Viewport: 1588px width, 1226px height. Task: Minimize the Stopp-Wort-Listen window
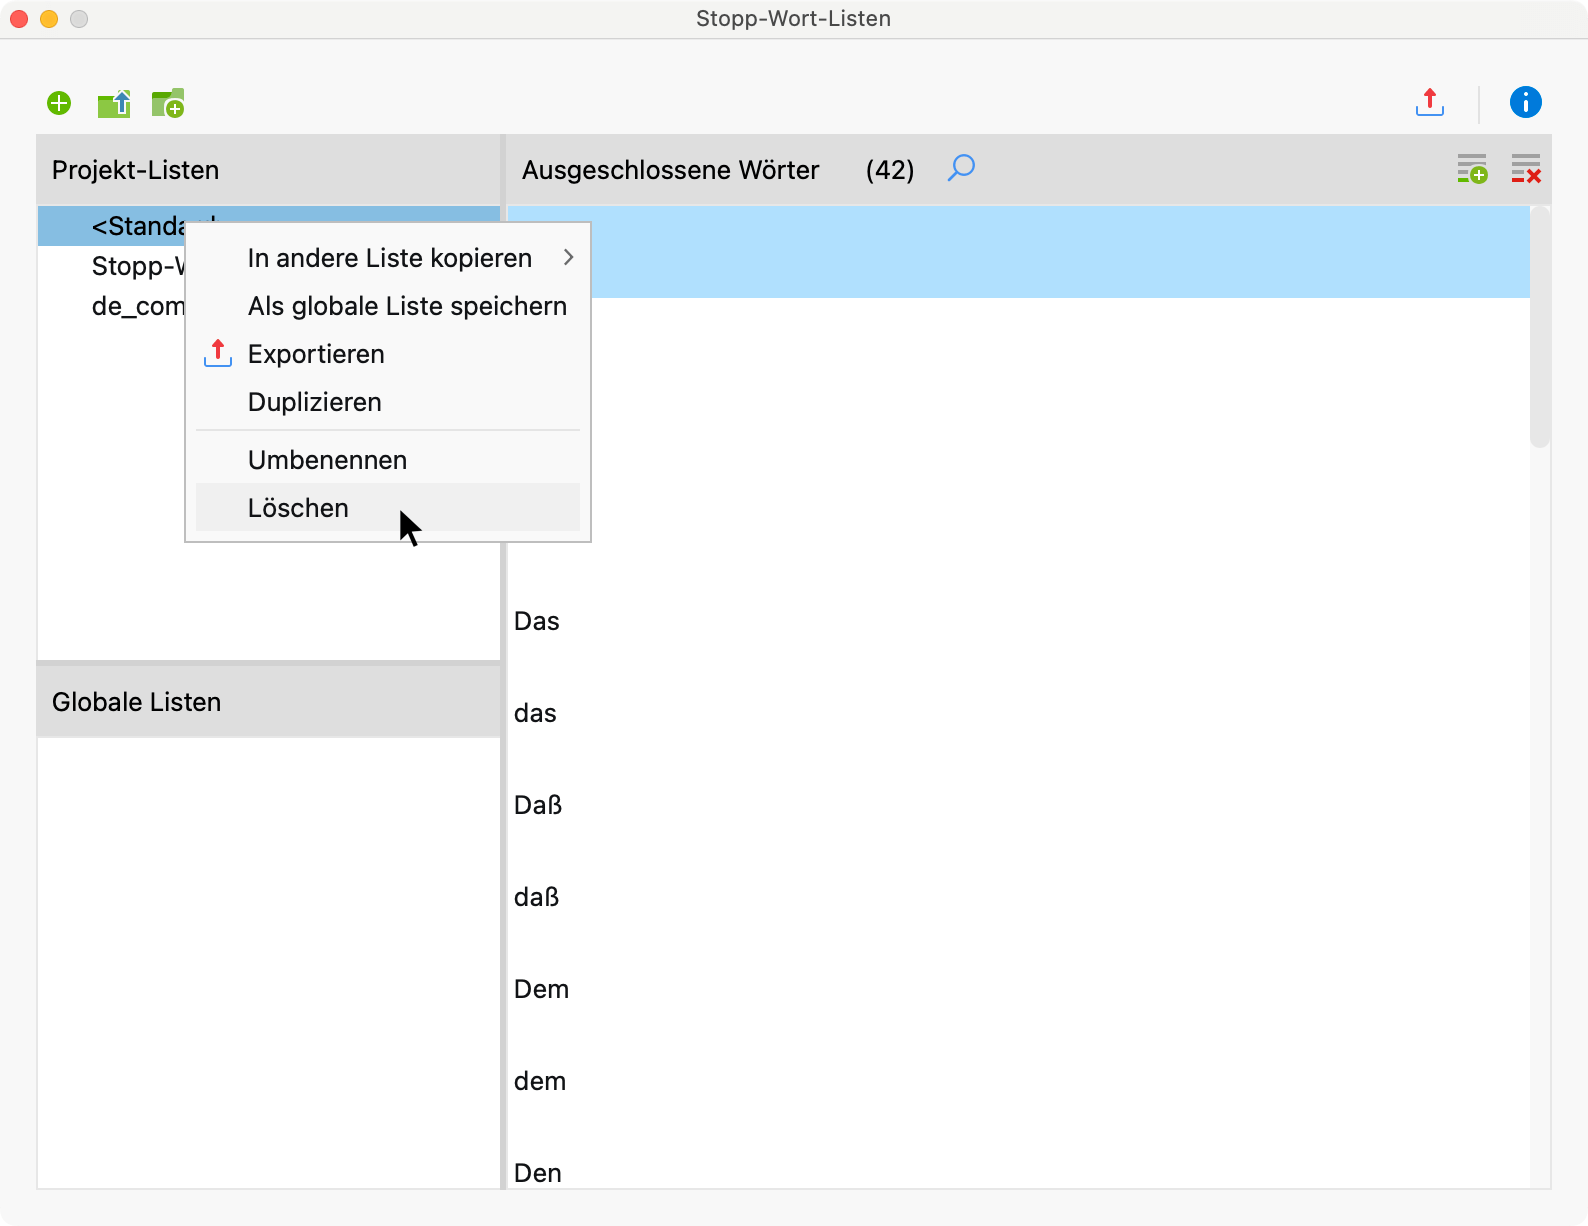click(x=49, y=19)
